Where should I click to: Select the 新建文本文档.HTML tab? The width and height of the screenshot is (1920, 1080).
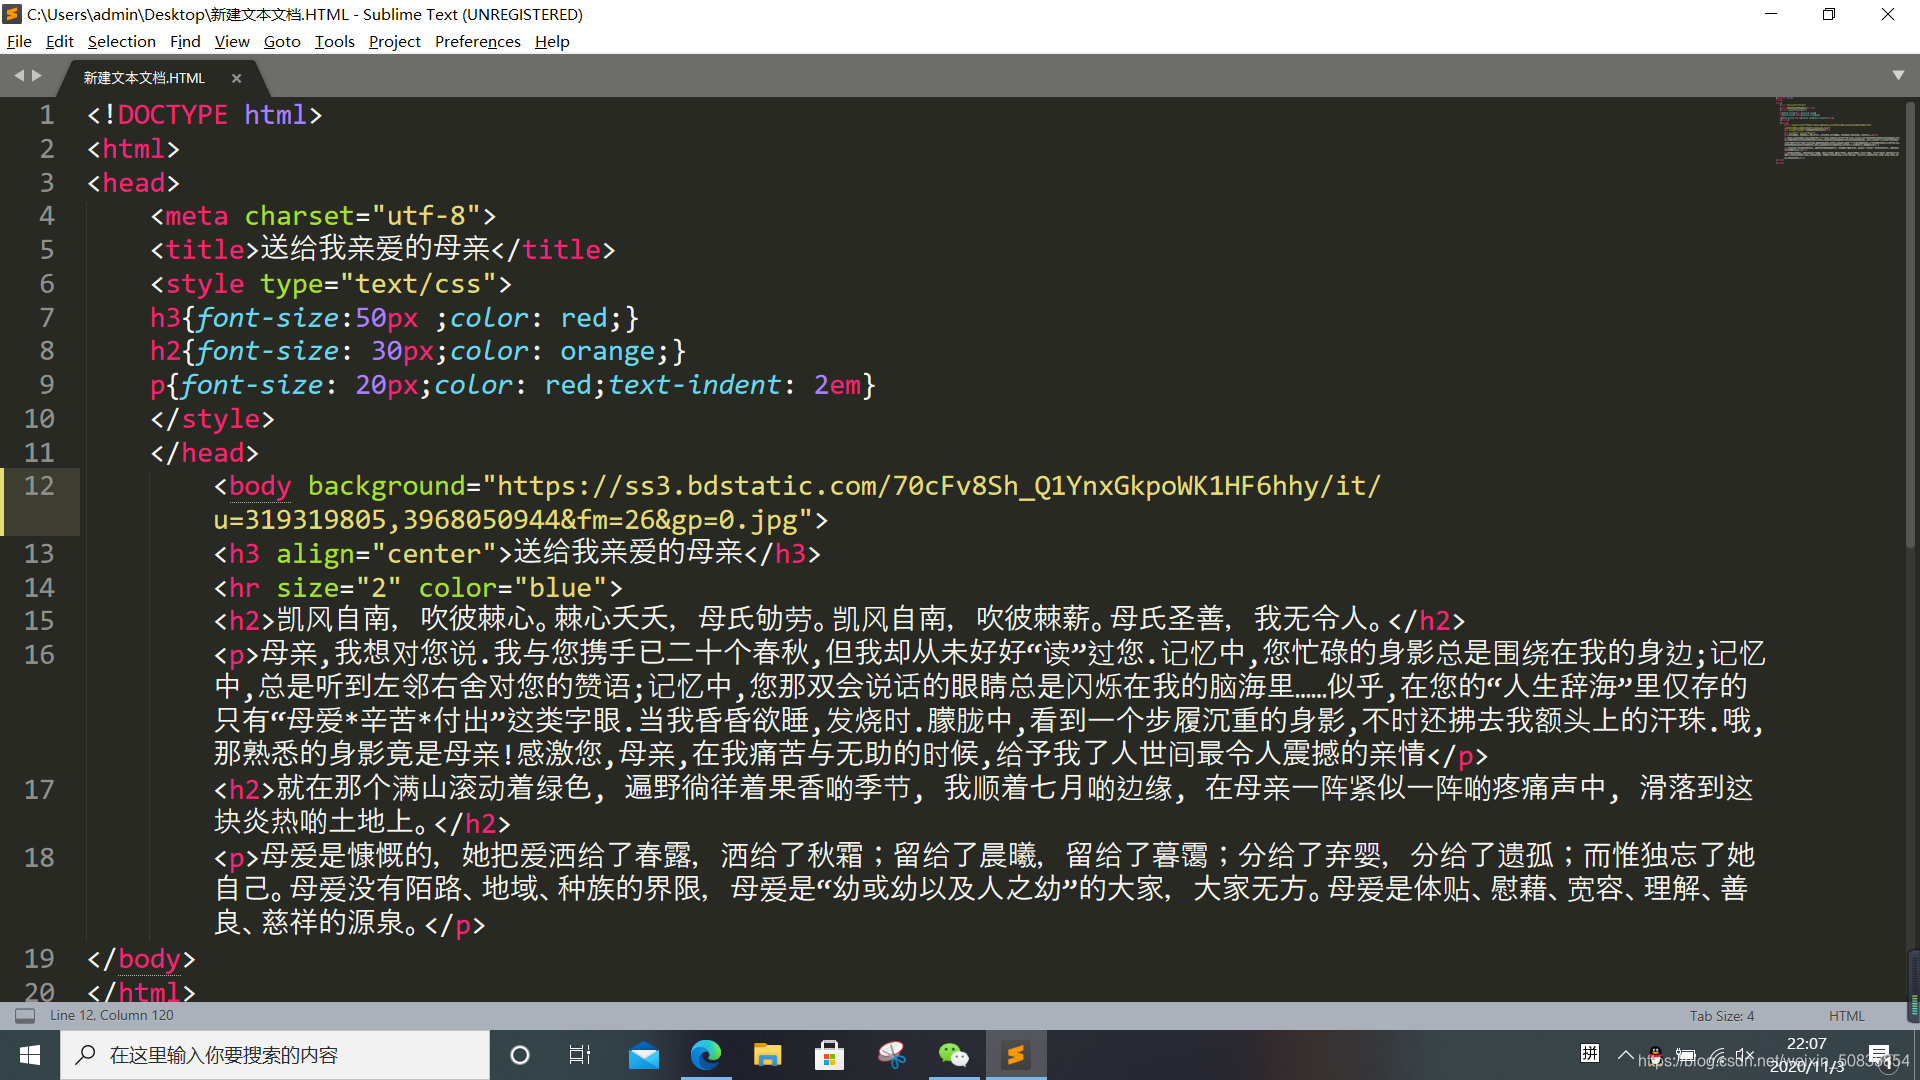144,78
